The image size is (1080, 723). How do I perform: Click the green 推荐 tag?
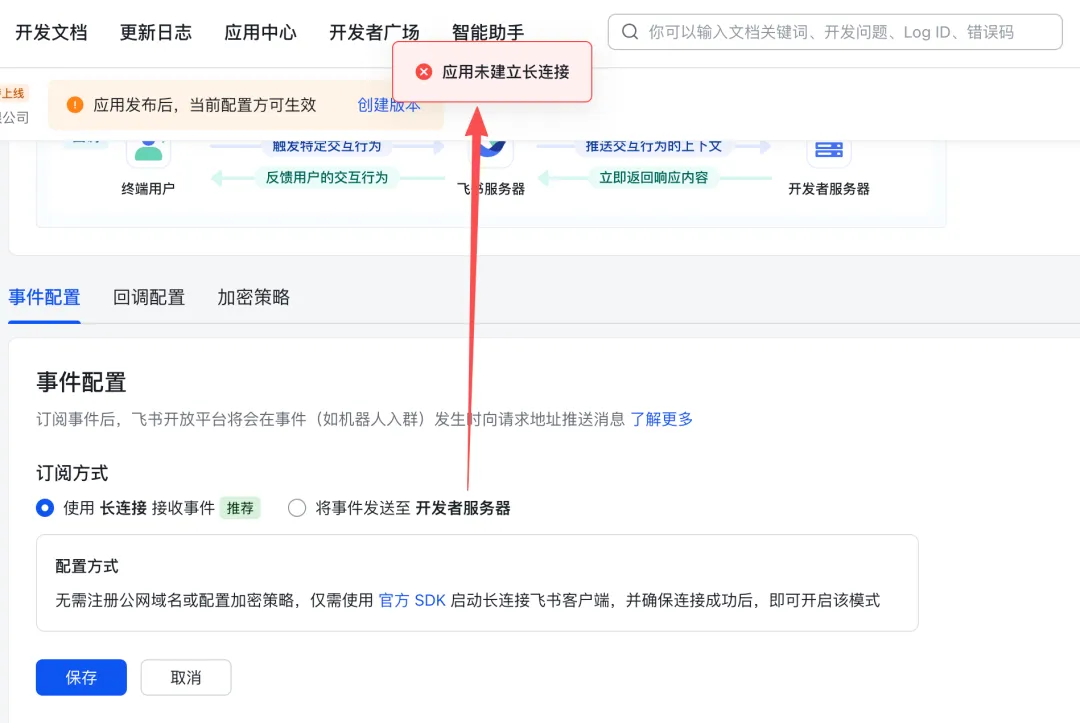[240, 508]
